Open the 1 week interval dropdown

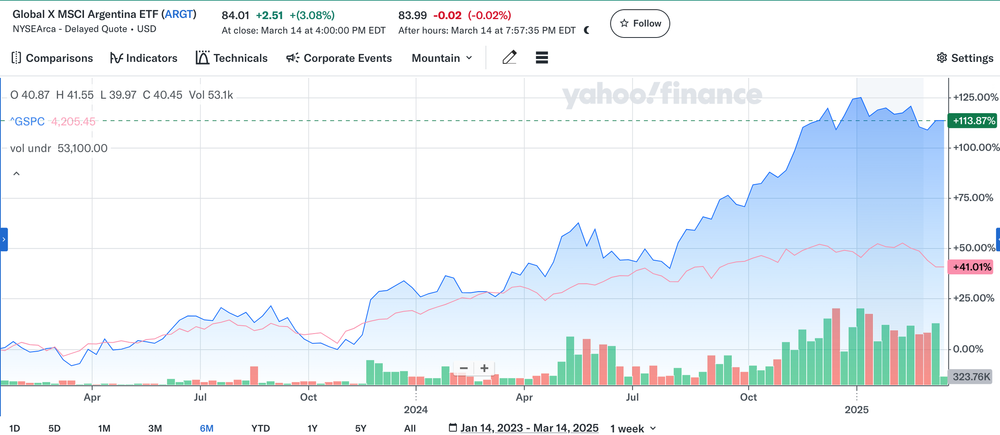tap(633, 428)
